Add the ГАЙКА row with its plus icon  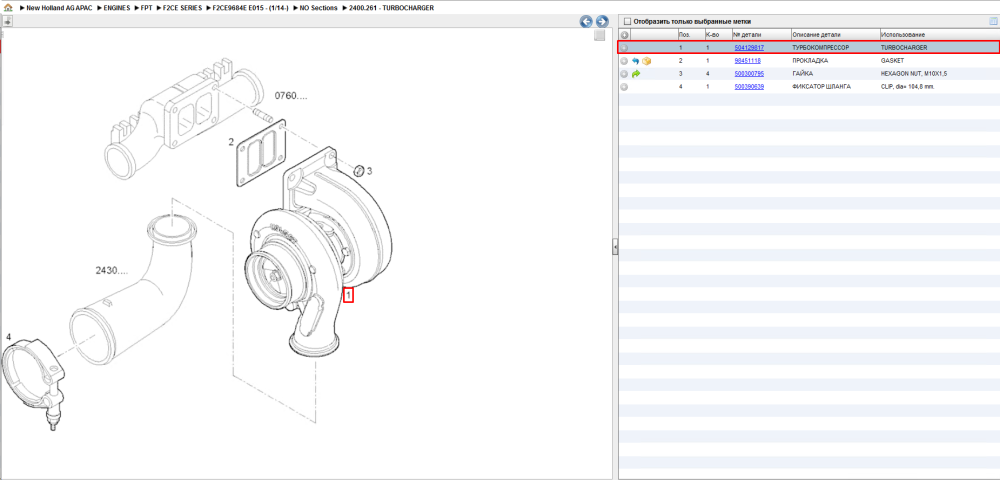pyautogui.click(x=624, y=74)
